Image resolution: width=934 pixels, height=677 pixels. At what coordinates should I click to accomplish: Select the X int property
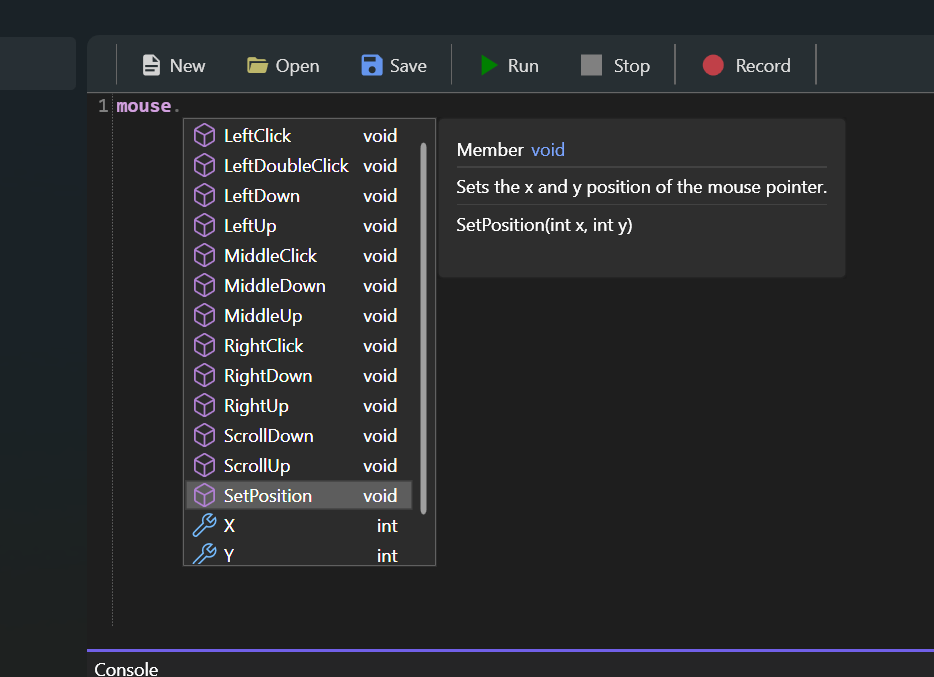pos(299,526)
